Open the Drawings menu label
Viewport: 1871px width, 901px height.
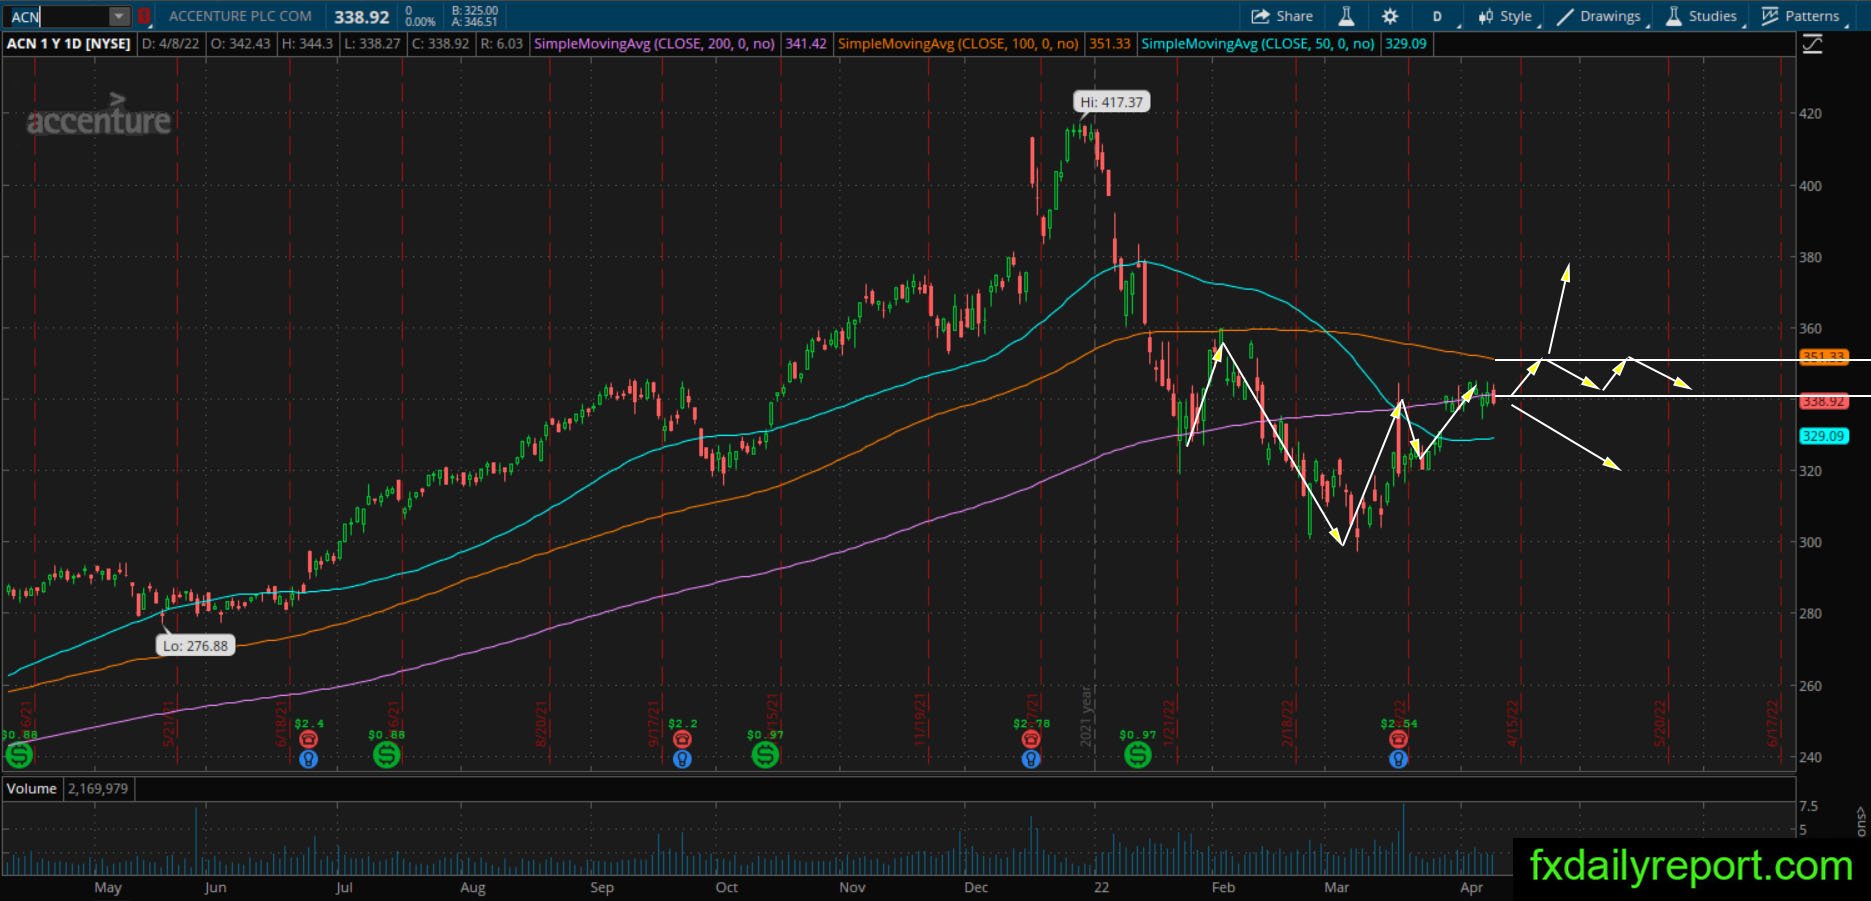point(1610,16)
